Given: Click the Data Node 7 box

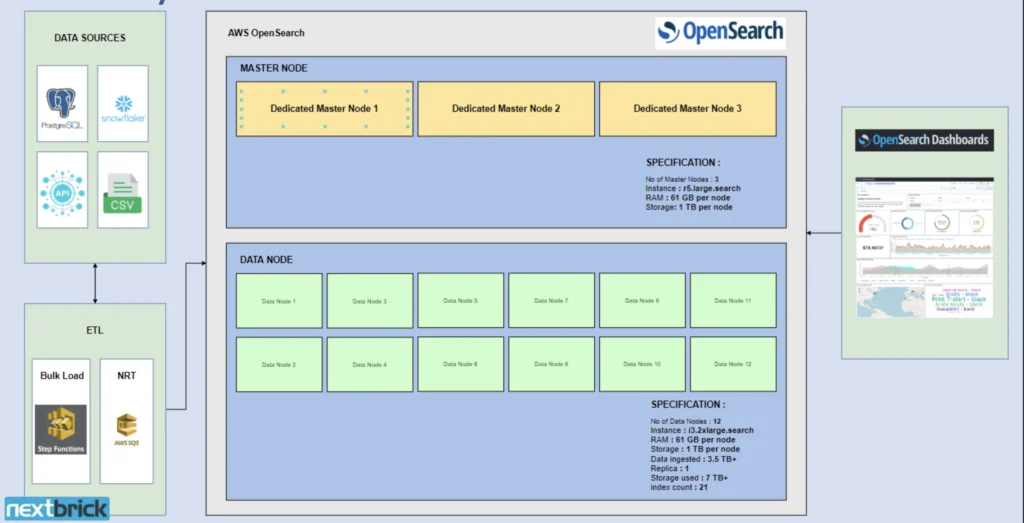Looking at the screenshot, I should coord(551,300).
